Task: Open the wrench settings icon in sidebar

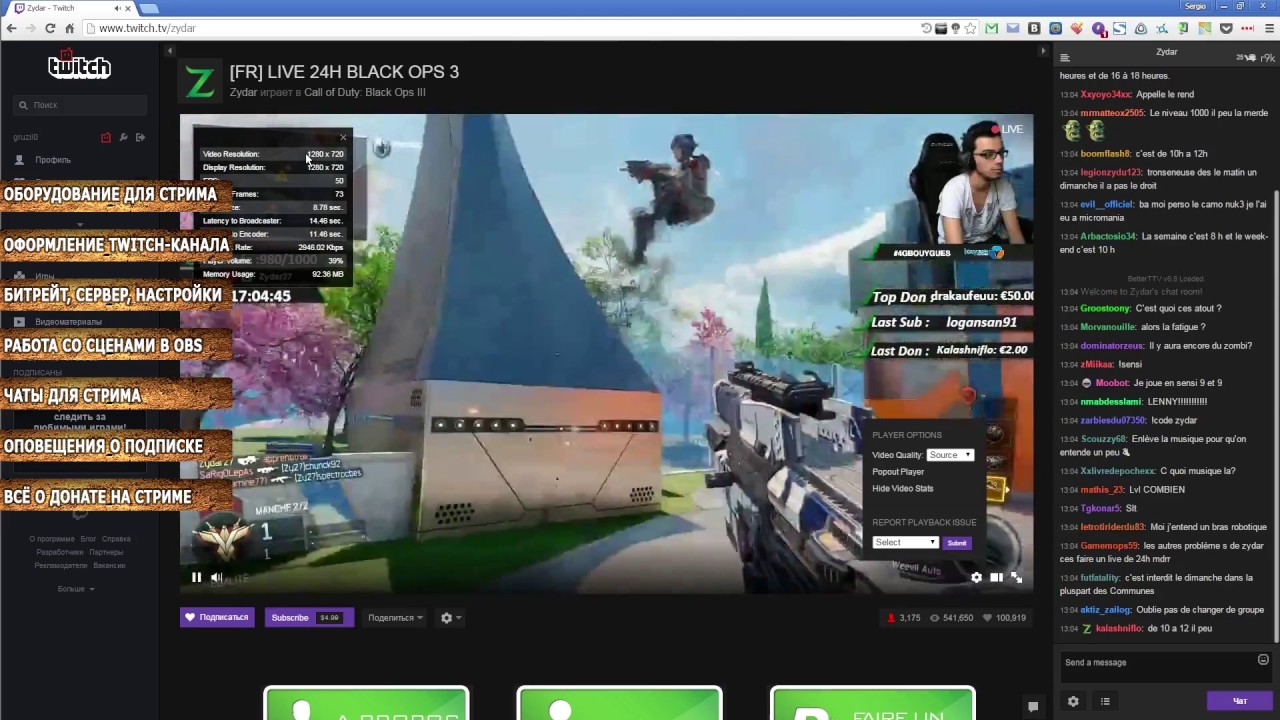Action: click(123, 137)
